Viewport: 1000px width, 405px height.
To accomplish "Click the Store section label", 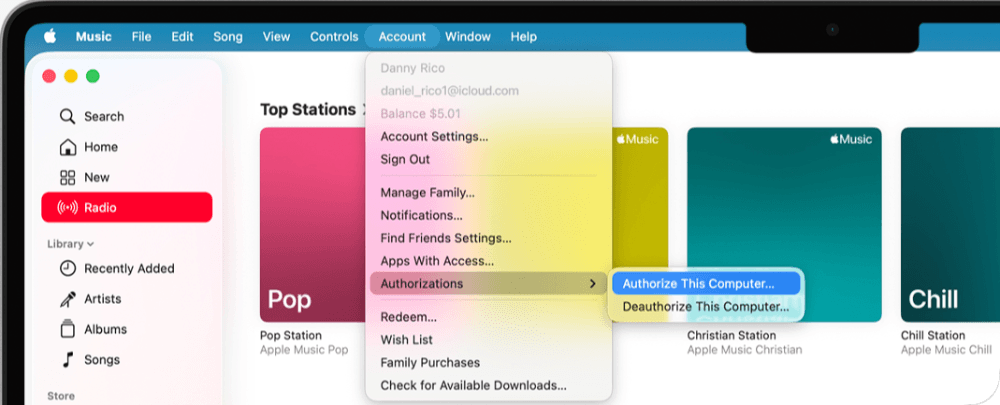I will [x=61, y=396].
